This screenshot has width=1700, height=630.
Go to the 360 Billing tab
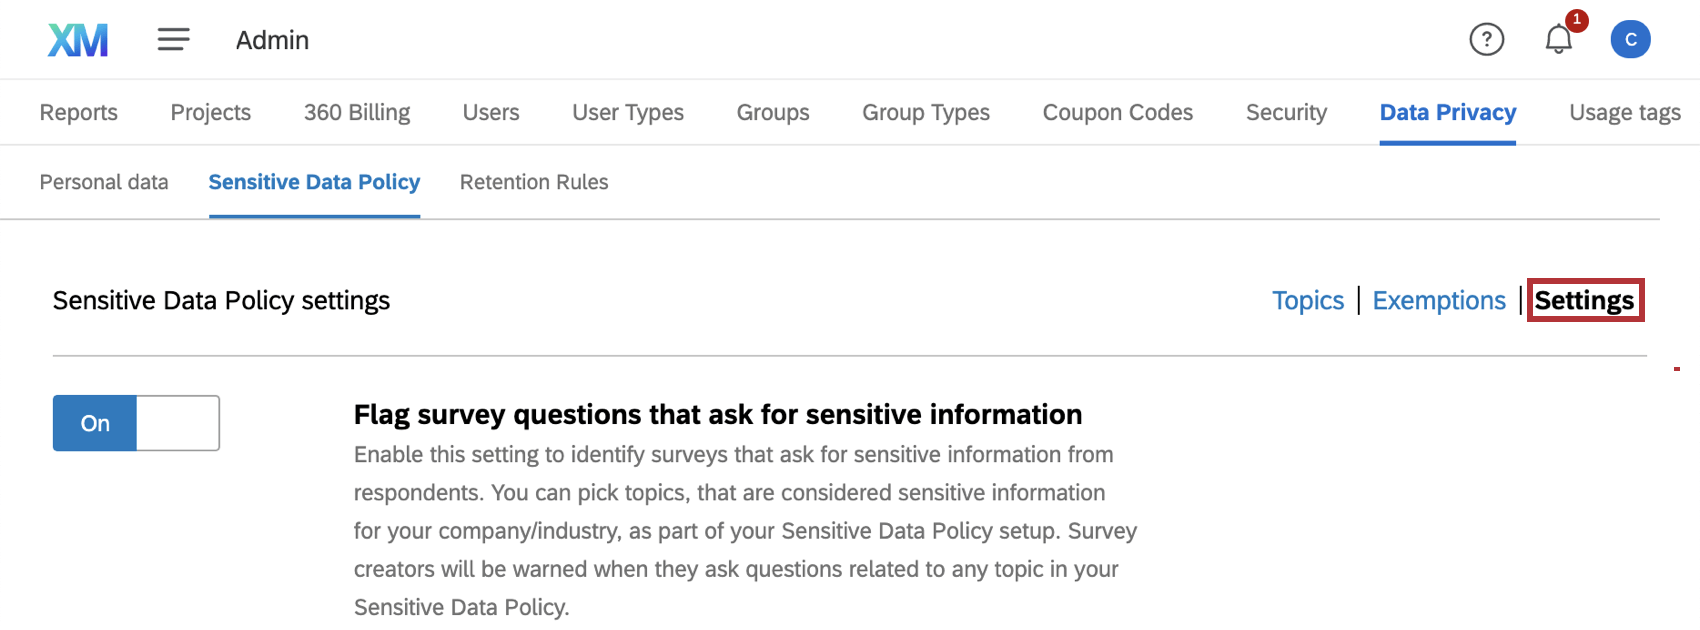pyautogui.click(x=357, y=113)
